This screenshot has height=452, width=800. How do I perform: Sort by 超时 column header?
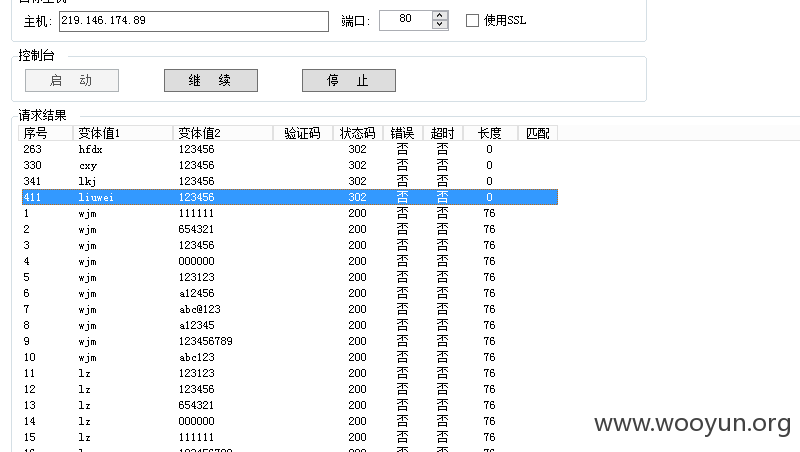click(x=443, y=133)
